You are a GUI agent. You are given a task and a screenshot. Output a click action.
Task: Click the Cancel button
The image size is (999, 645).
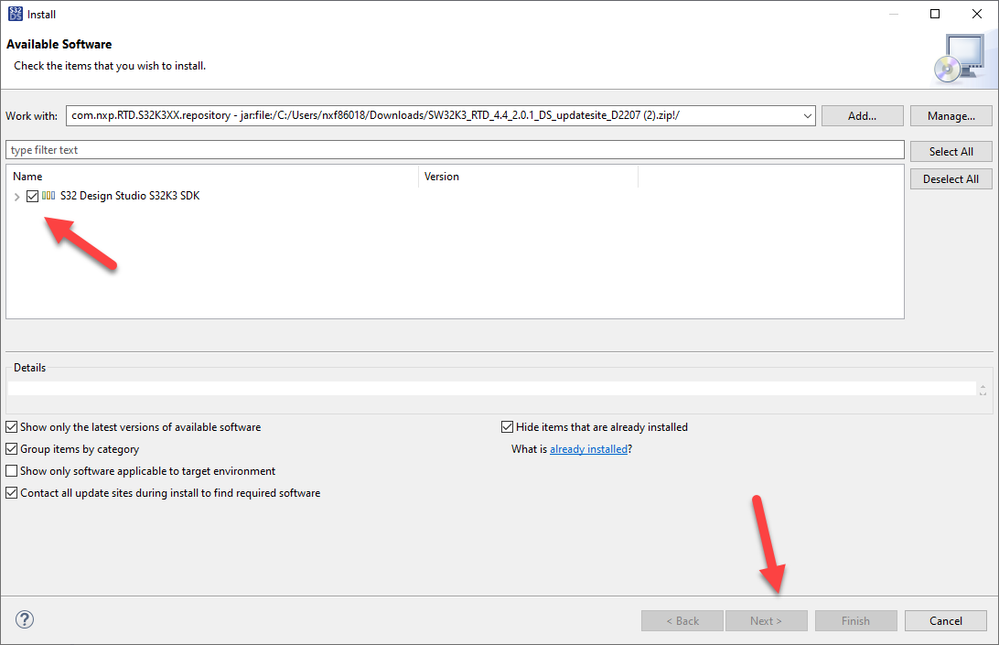[945, 621]
